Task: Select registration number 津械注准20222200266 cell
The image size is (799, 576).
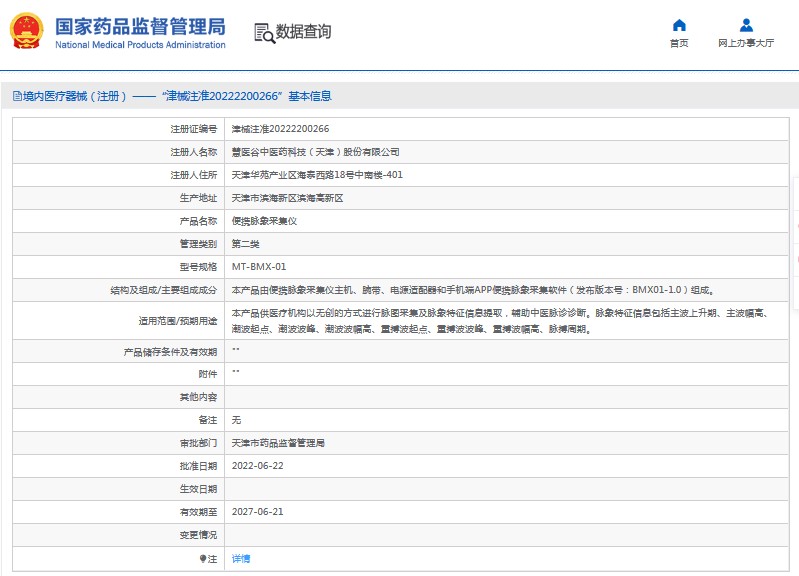Action: 280,129
